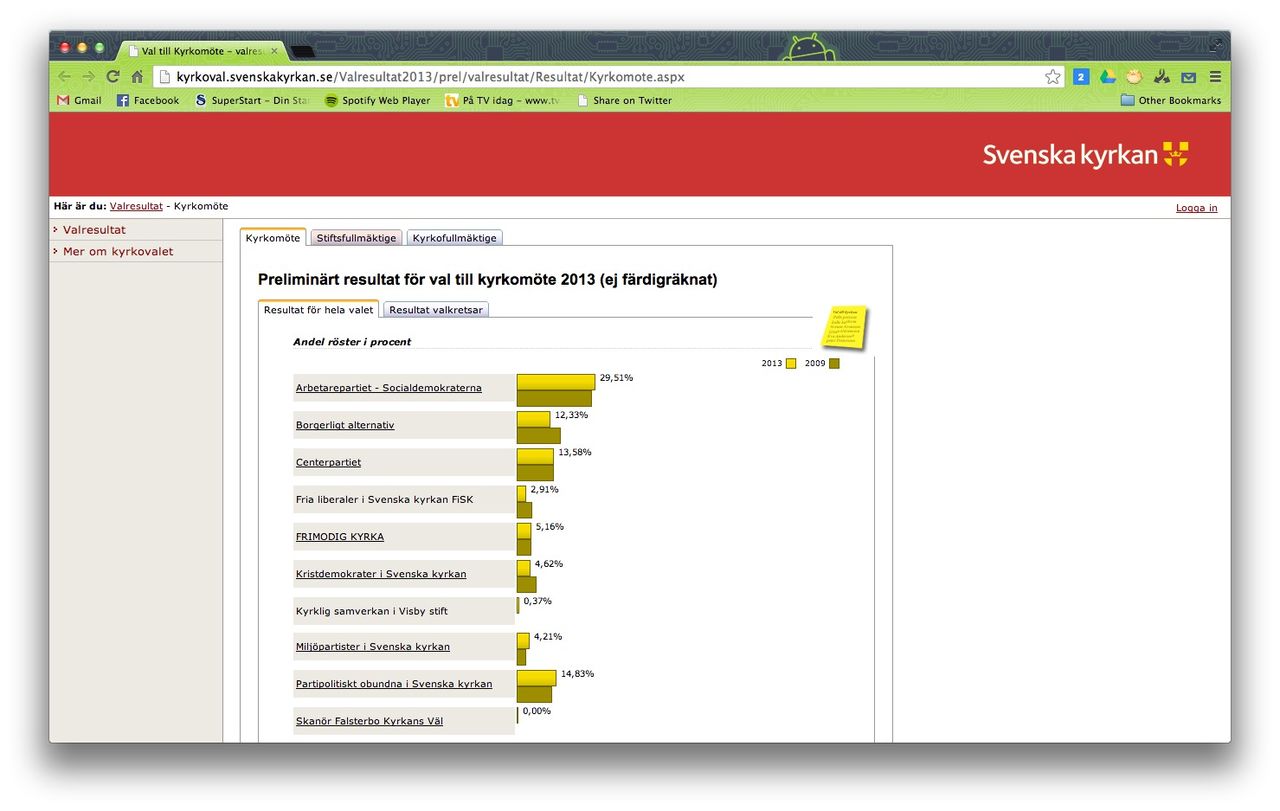Click the Chrome hamburger menu icon
Viewport: 1280px width, 811px height.
(1215, 76)
